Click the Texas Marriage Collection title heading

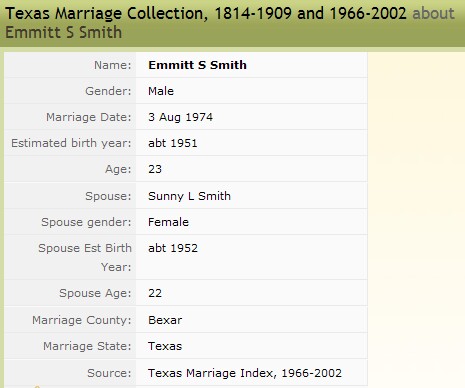(x=206, y=14)
